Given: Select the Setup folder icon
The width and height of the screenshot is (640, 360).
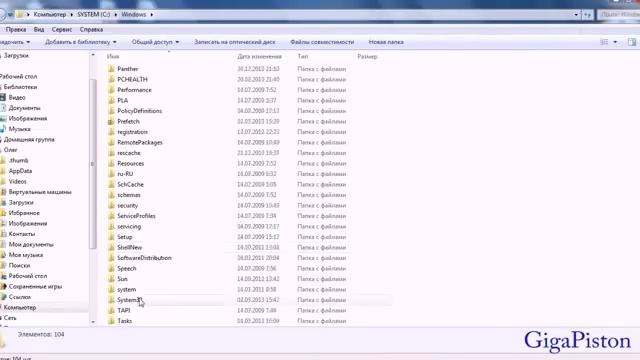Looking at the screenshot, I should pyautogui.click(x=111, y=237).
